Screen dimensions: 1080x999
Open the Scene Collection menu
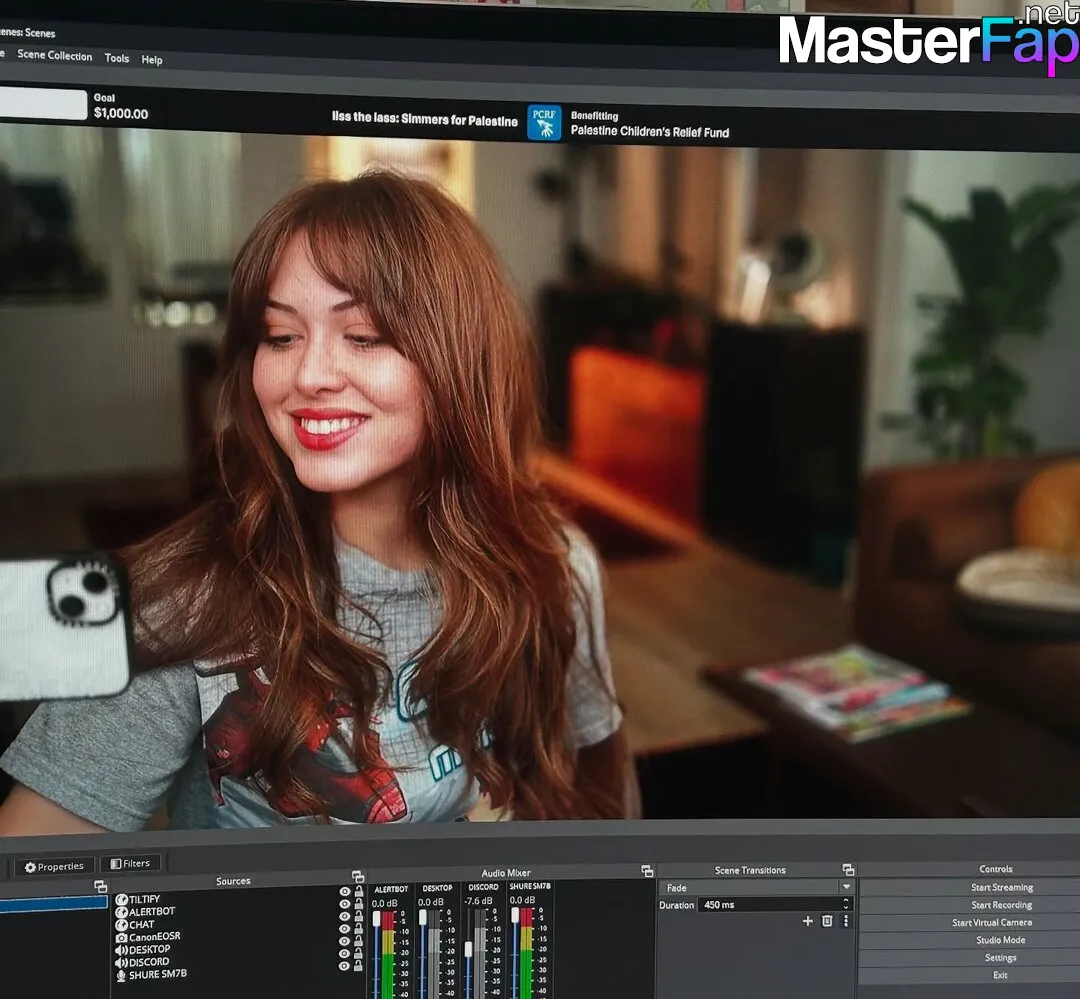click(x=54, y=55)
